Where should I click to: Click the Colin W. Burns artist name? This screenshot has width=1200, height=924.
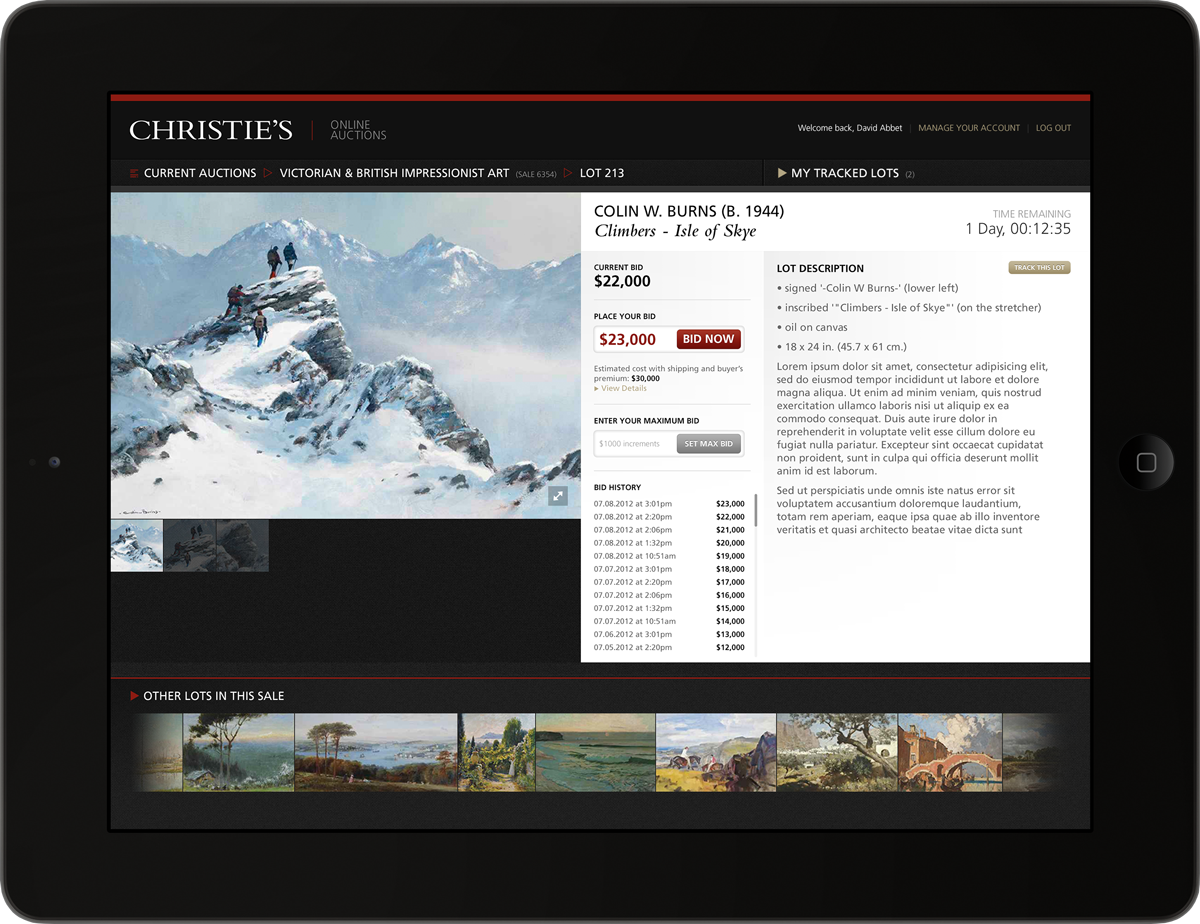point(689,211)
